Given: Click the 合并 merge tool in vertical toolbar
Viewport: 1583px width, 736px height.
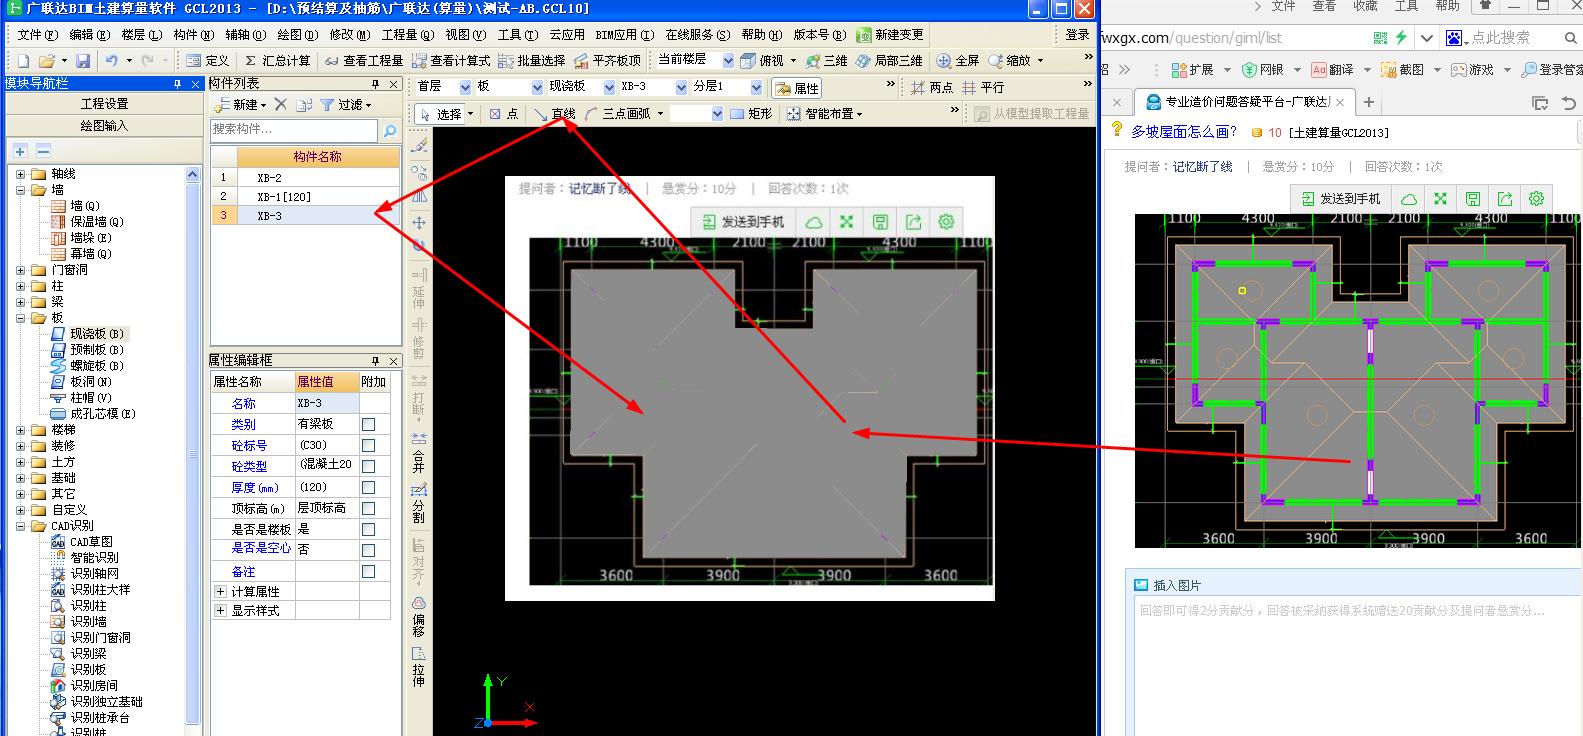Looking at the screenshot, I should pyautogui.click(x=419, y=452).
